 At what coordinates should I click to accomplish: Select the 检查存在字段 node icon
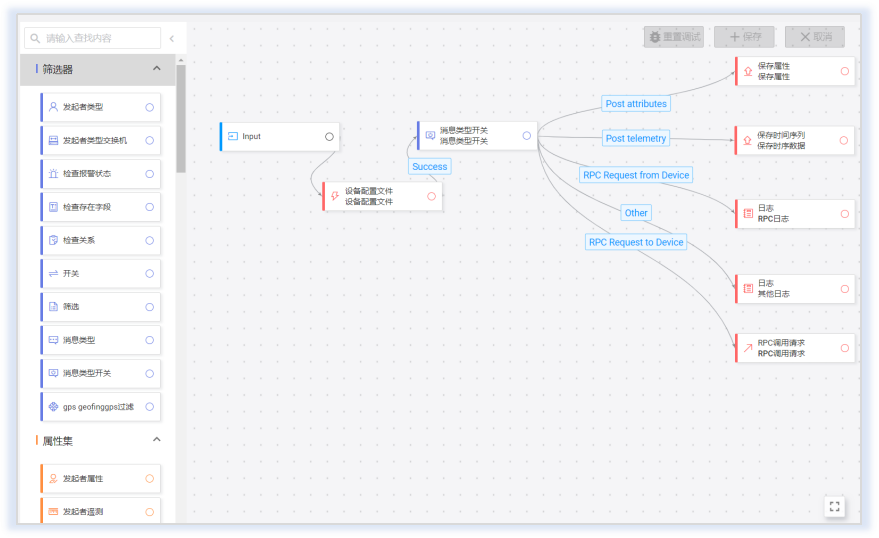(x=53, y=207)
